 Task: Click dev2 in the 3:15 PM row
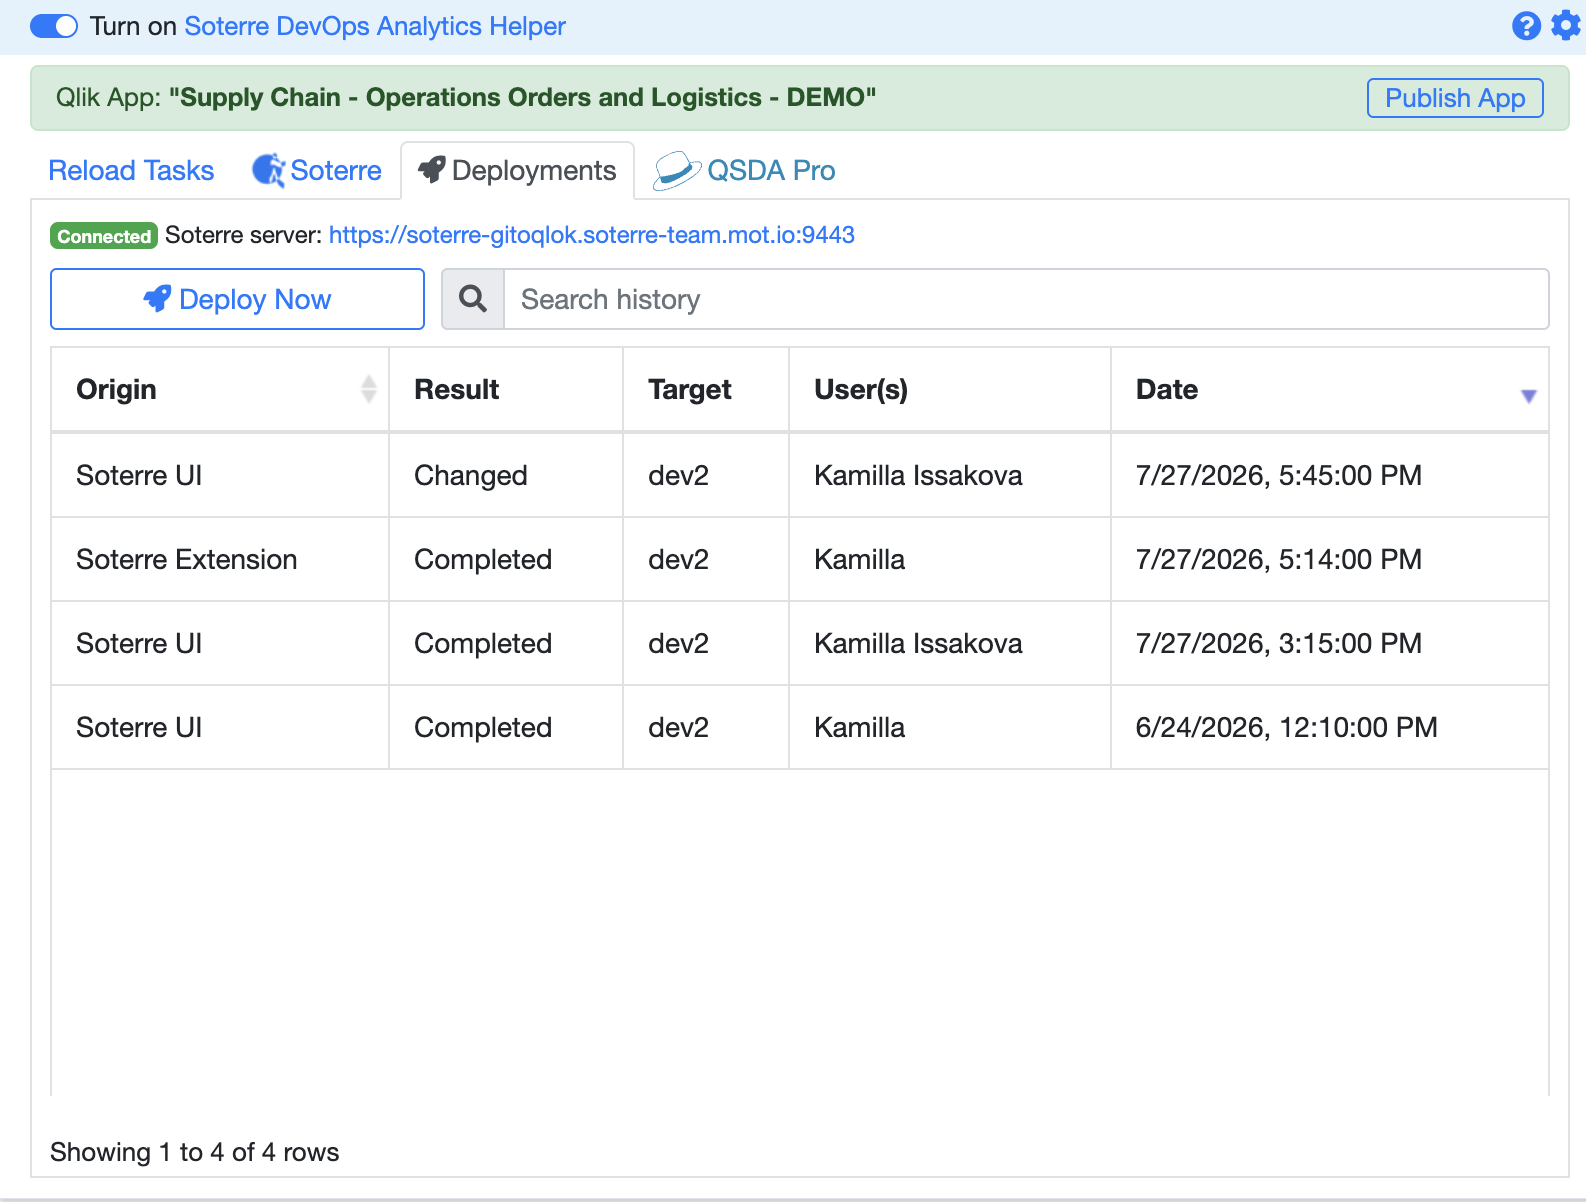(x=678, y=644)
